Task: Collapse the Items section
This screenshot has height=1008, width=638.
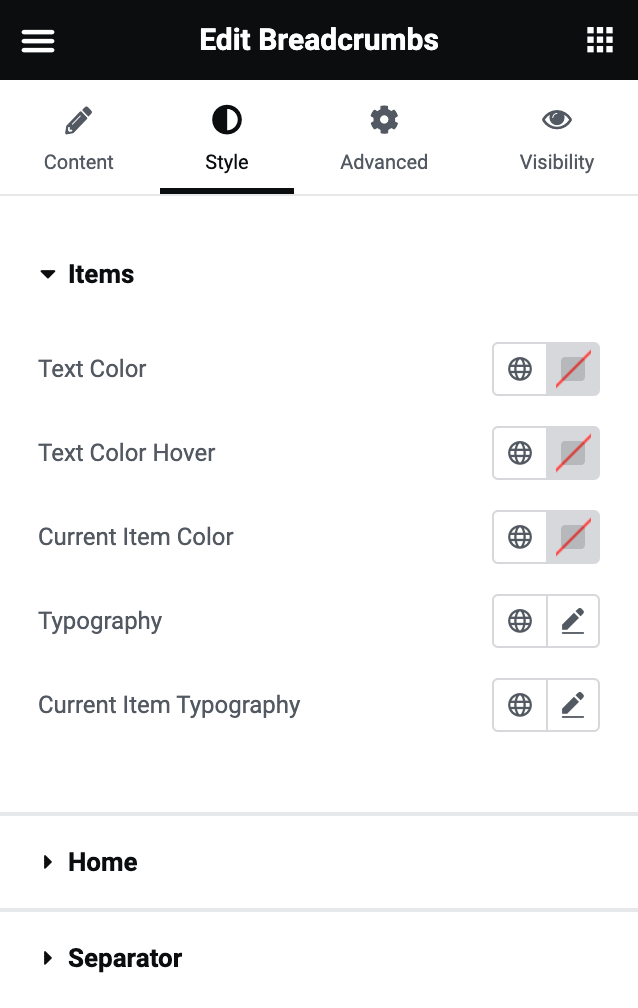Action: point(87,274)
